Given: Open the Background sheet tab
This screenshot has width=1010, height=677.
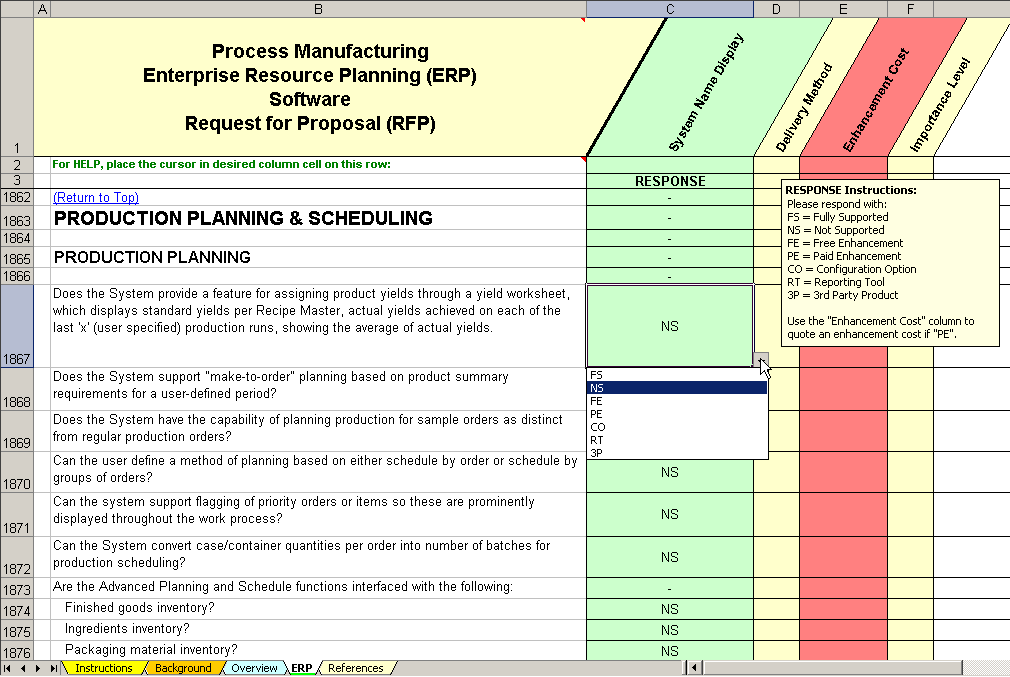Looking at the screenshot, I should click(x=183, y=669).
